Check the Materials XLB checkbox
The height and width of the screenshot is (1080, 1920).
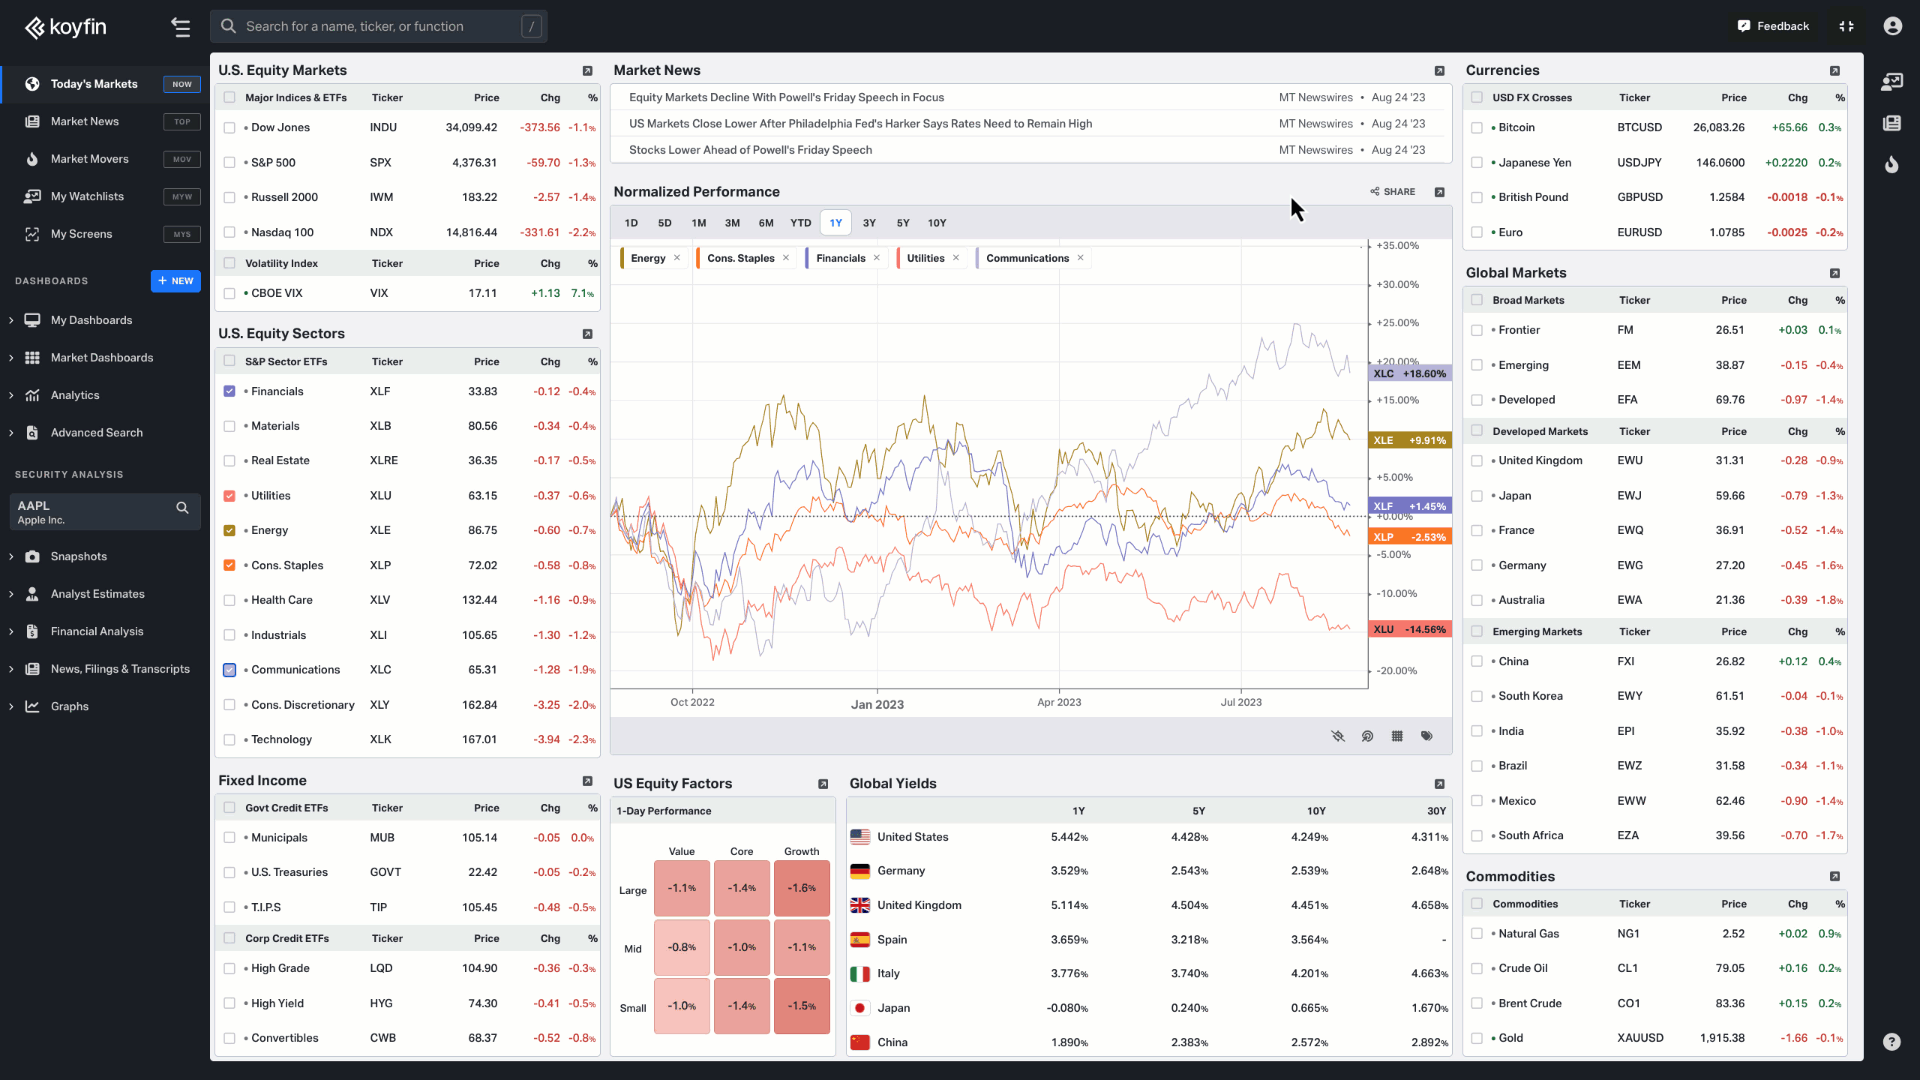tap(230, 426)
